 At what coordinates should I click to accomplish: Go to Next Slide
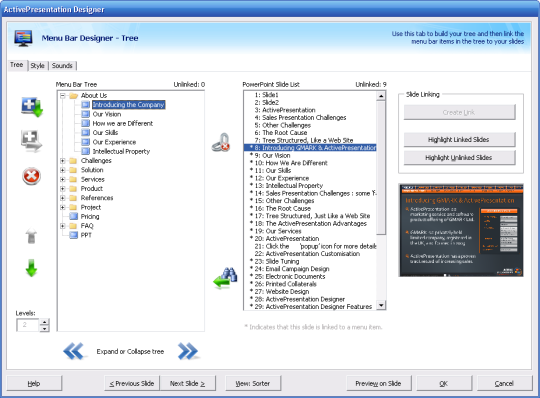[188, 383]
